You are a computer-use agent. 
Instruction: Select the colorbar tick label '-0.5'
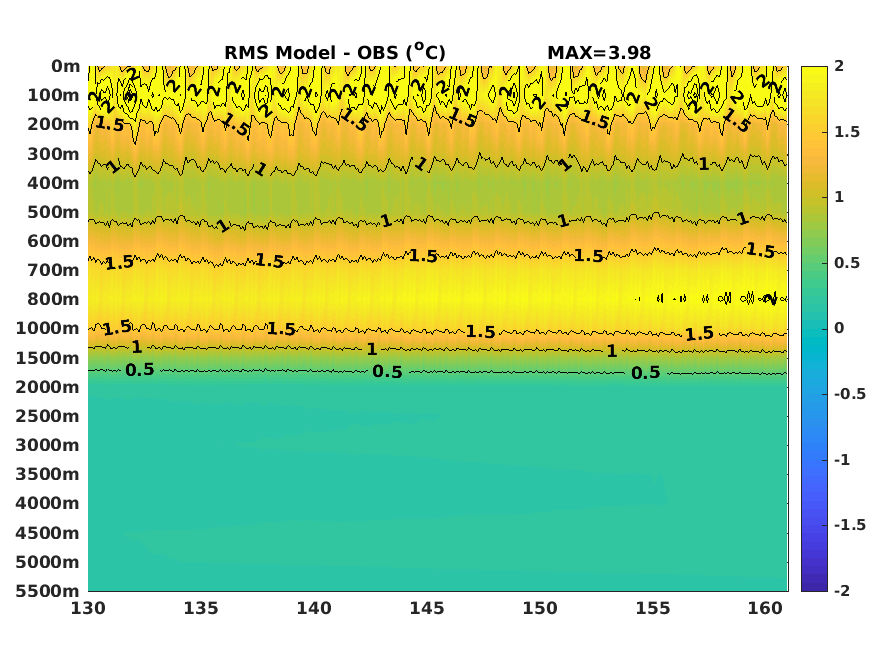[x=850, y=394]
